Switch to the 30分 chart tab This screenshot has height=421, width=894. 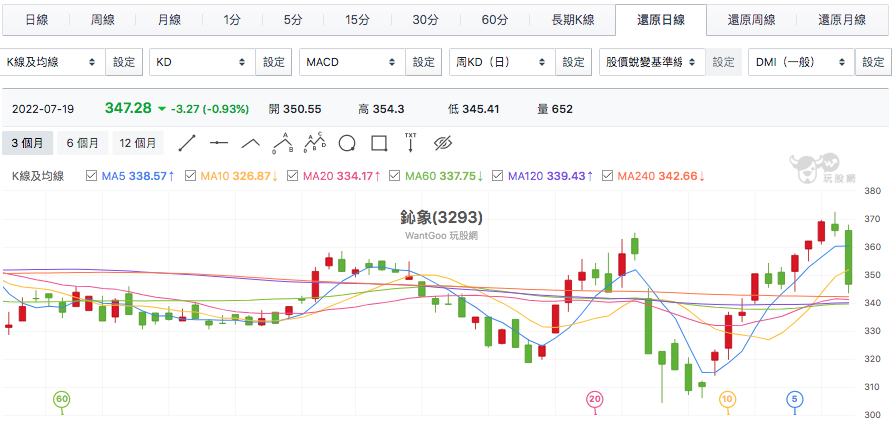[425, 20]
